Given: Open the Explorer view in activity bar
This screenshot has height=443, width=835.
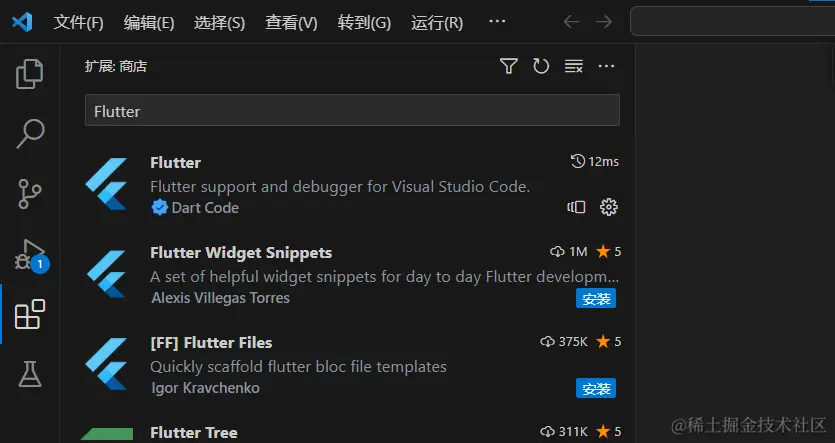Looking at the screenshot, I should point(30,73).
